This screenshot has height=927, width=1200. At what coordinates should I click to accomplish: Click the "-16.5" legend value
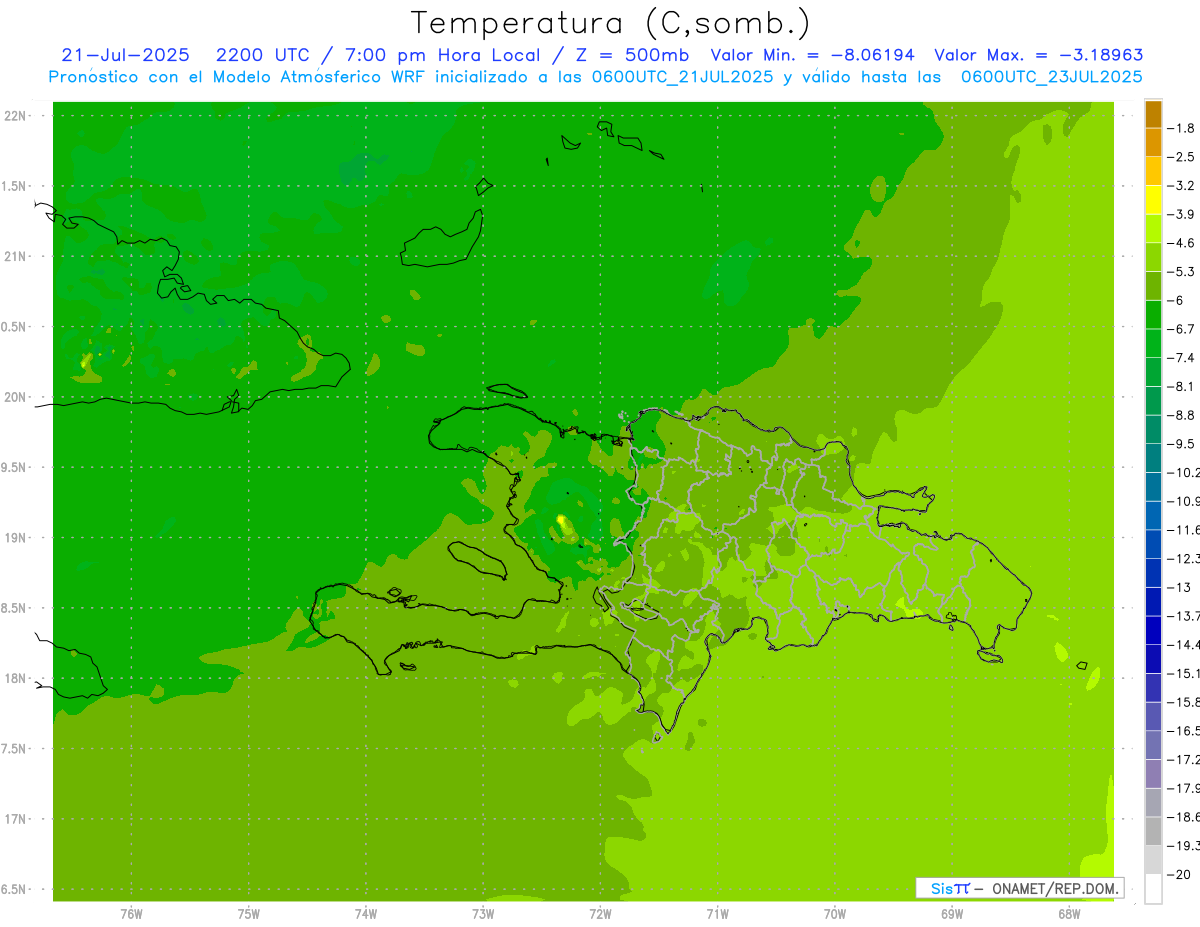[1184, 731]
